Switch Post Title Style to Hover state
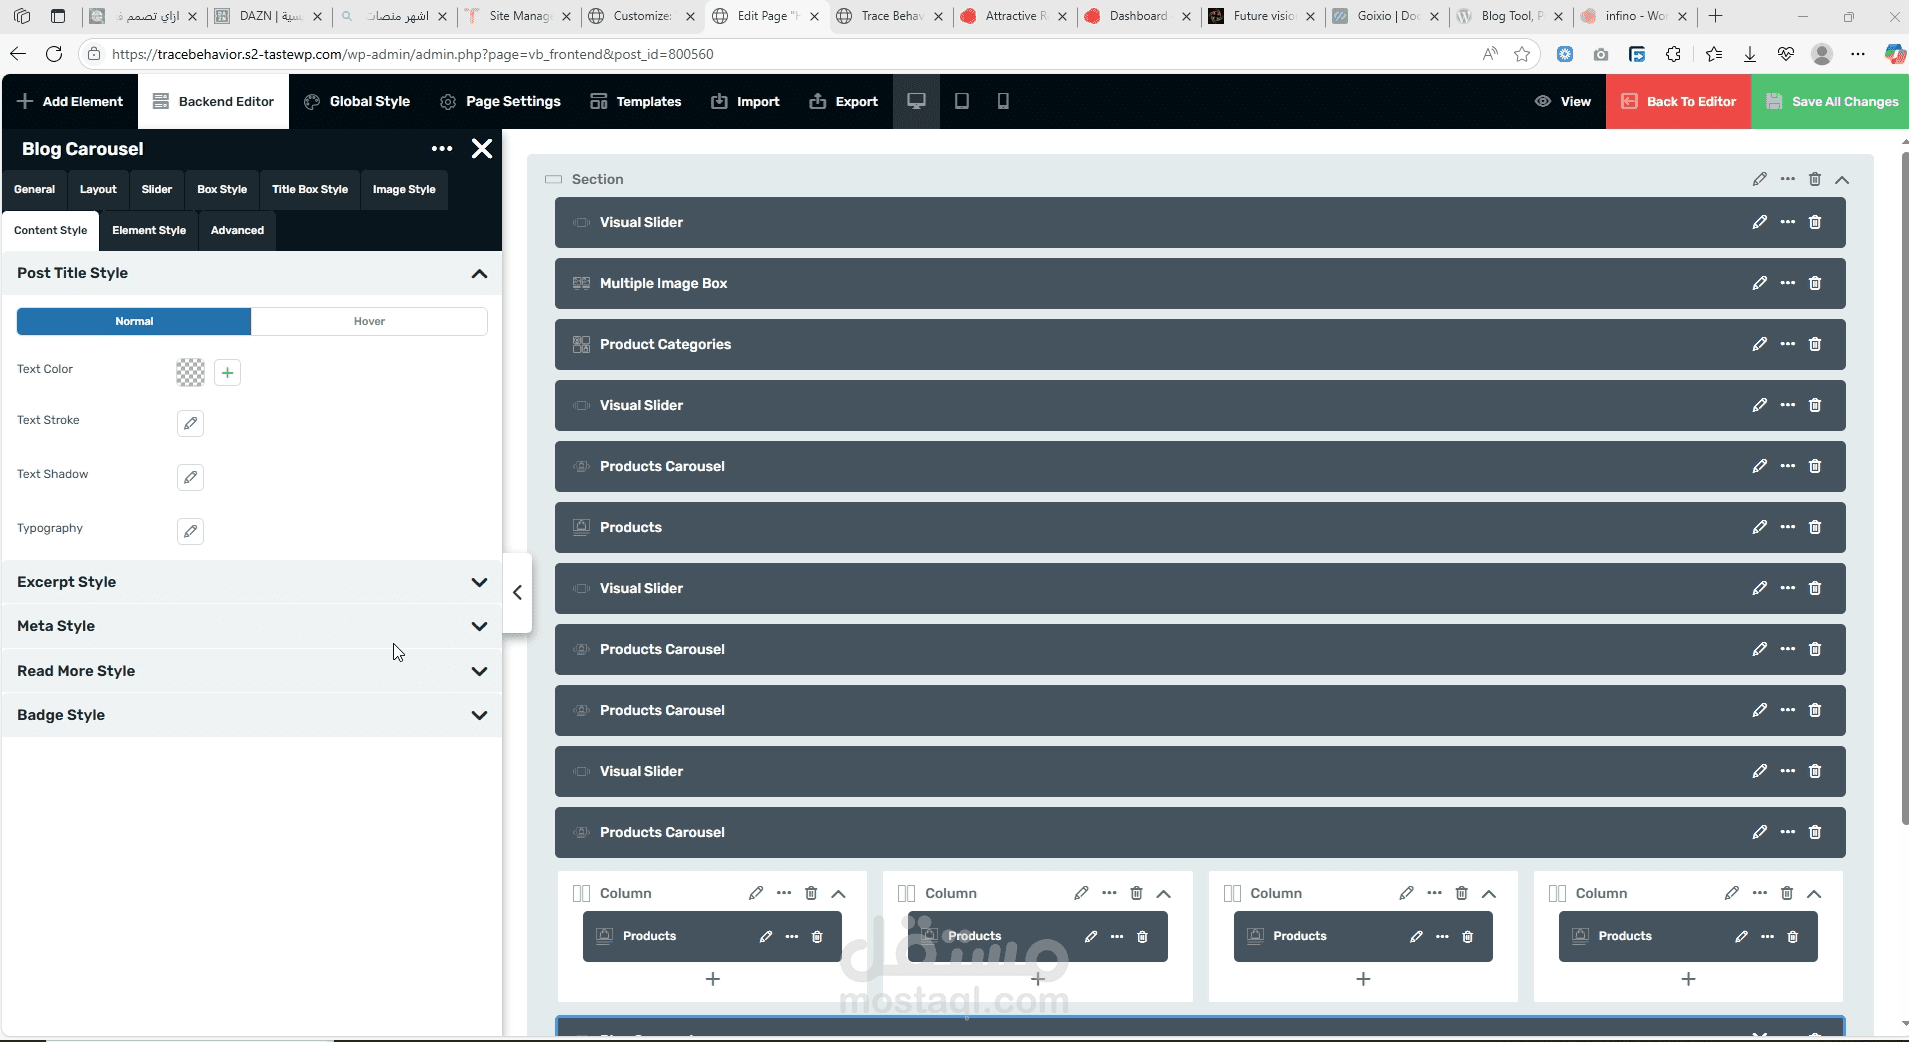Screen dimensions: 1909x1042 pyautogui.click(x=369, y=321)
